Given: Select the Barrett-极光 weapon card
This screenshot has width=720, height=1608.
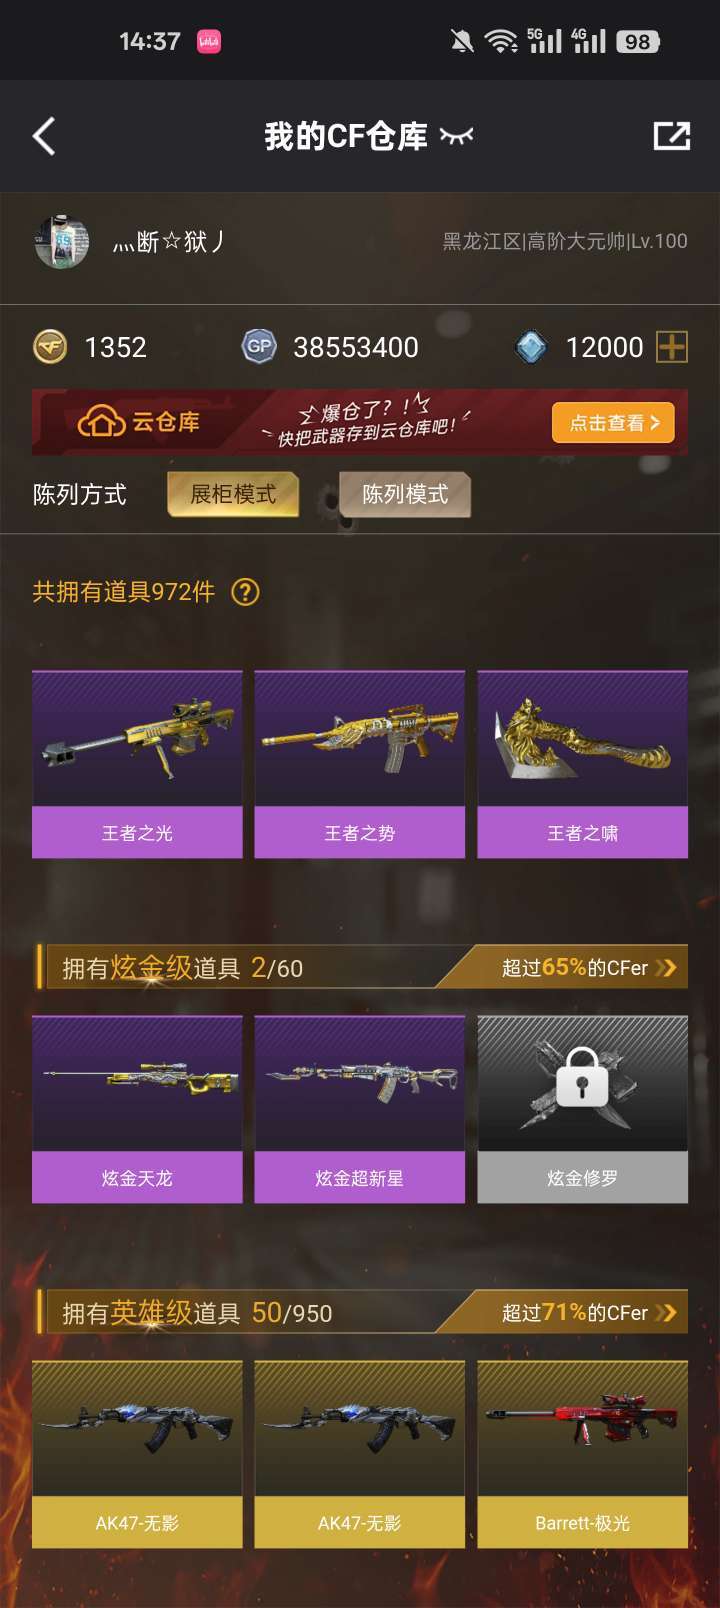Looking at the screenshot, I should point(583,1454).
